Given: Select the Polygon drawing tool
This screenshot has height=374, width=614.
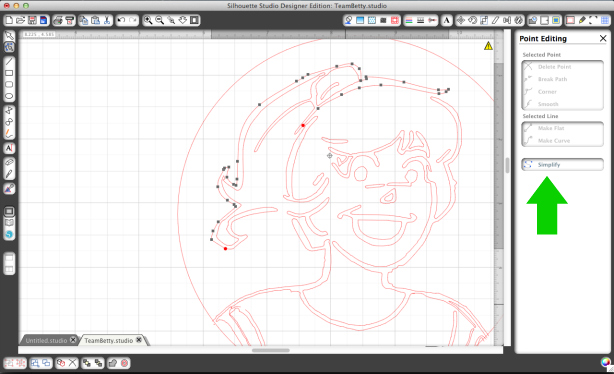Looking at the screenshot, I should [9, 111].
